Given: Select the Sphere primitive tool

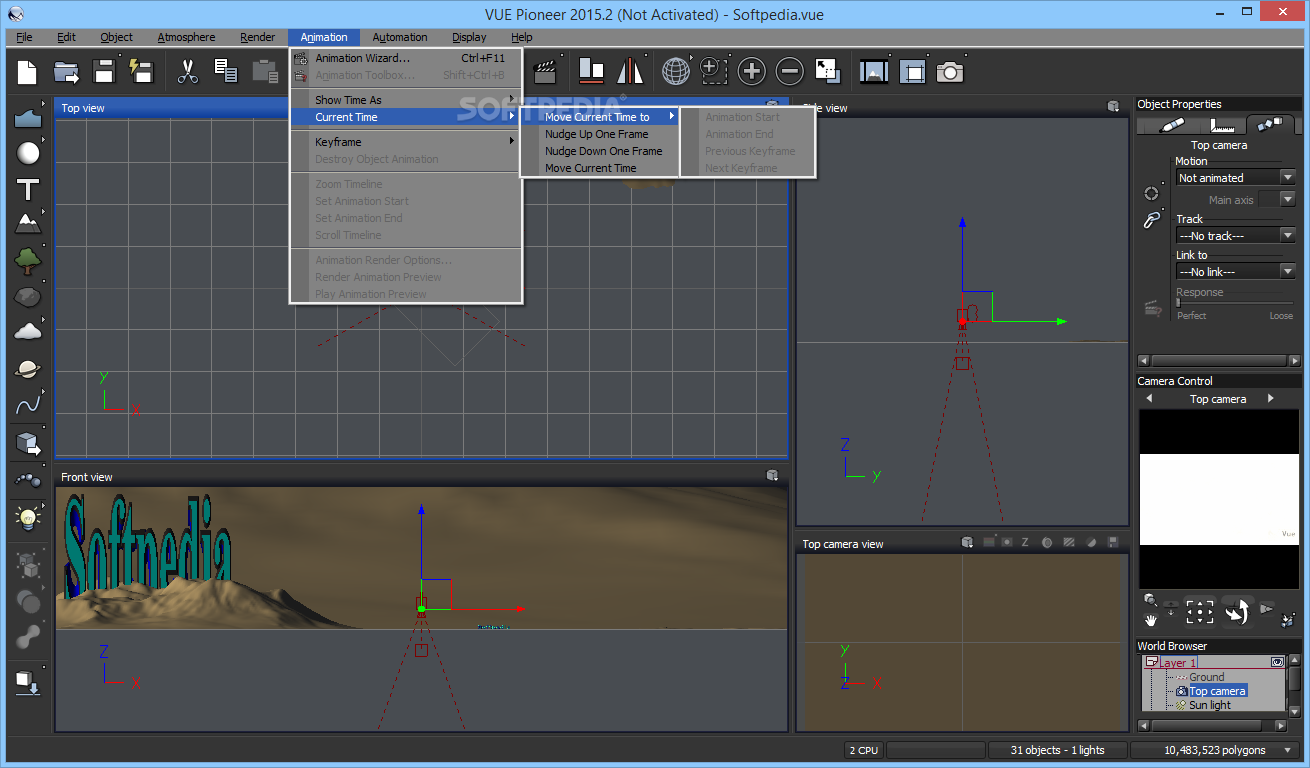Looking at the screenshot, I should pos(28,153).
